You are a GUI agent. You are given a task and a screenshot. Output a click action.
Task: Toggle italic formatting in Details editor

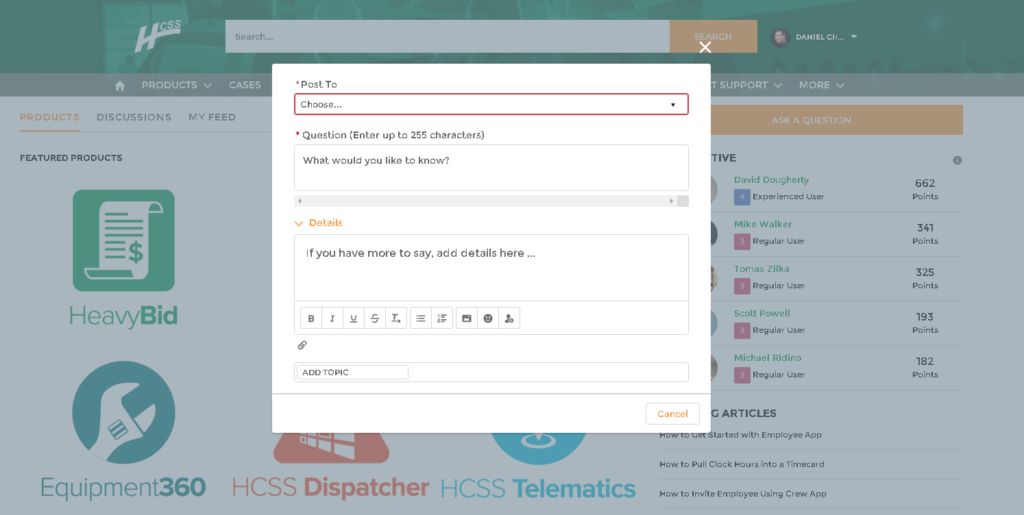(x=332, y=319)
